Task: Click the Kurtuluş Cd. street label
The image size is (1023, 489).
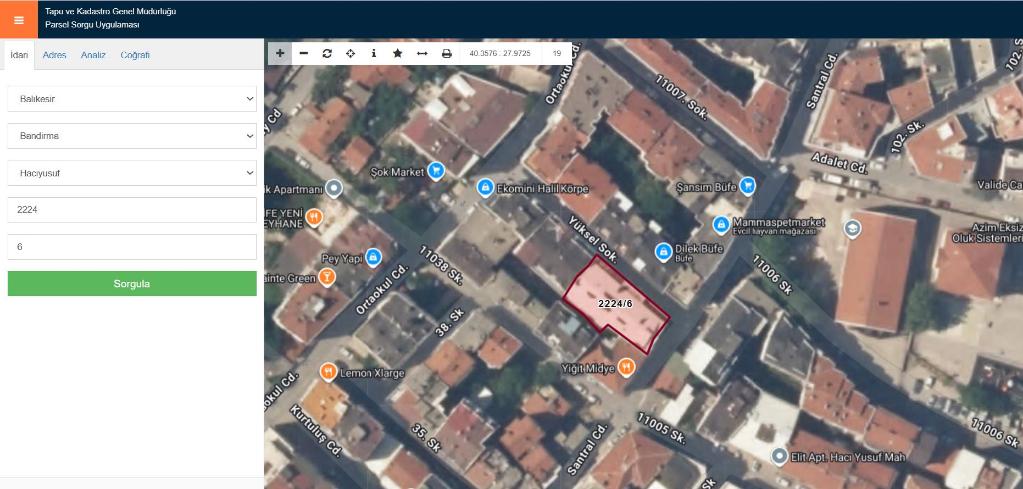Action: (316, 430)
